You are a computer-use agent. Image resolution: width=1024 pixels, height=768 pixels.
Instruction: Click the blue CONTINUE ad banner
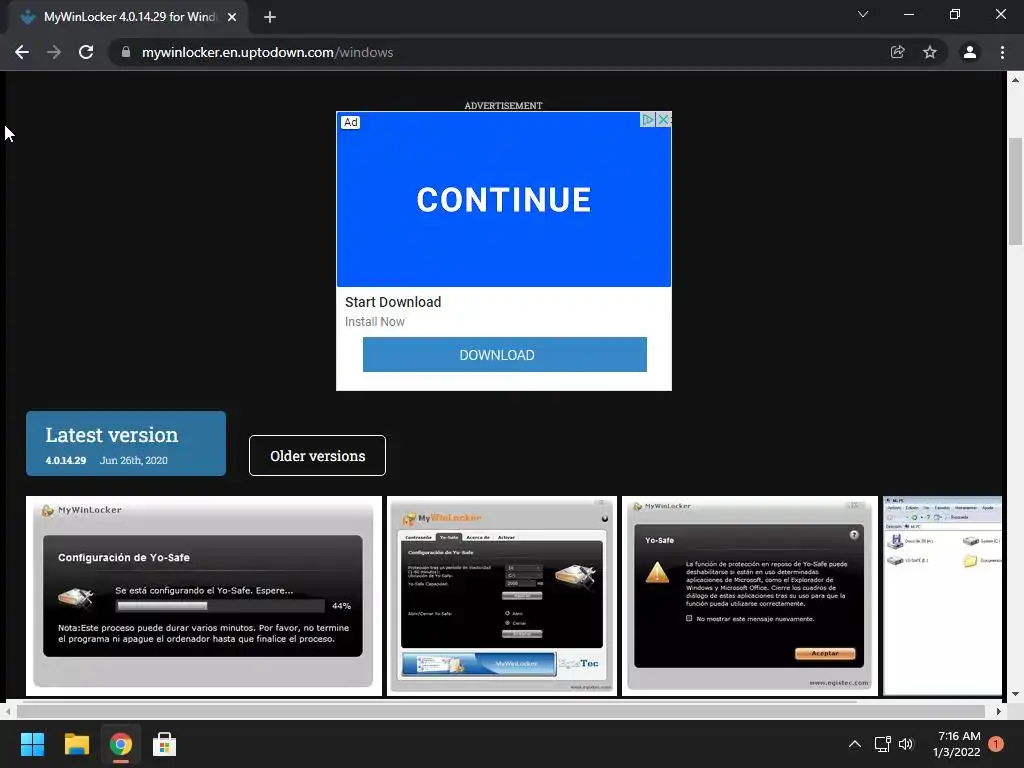(x=504, y=199)
